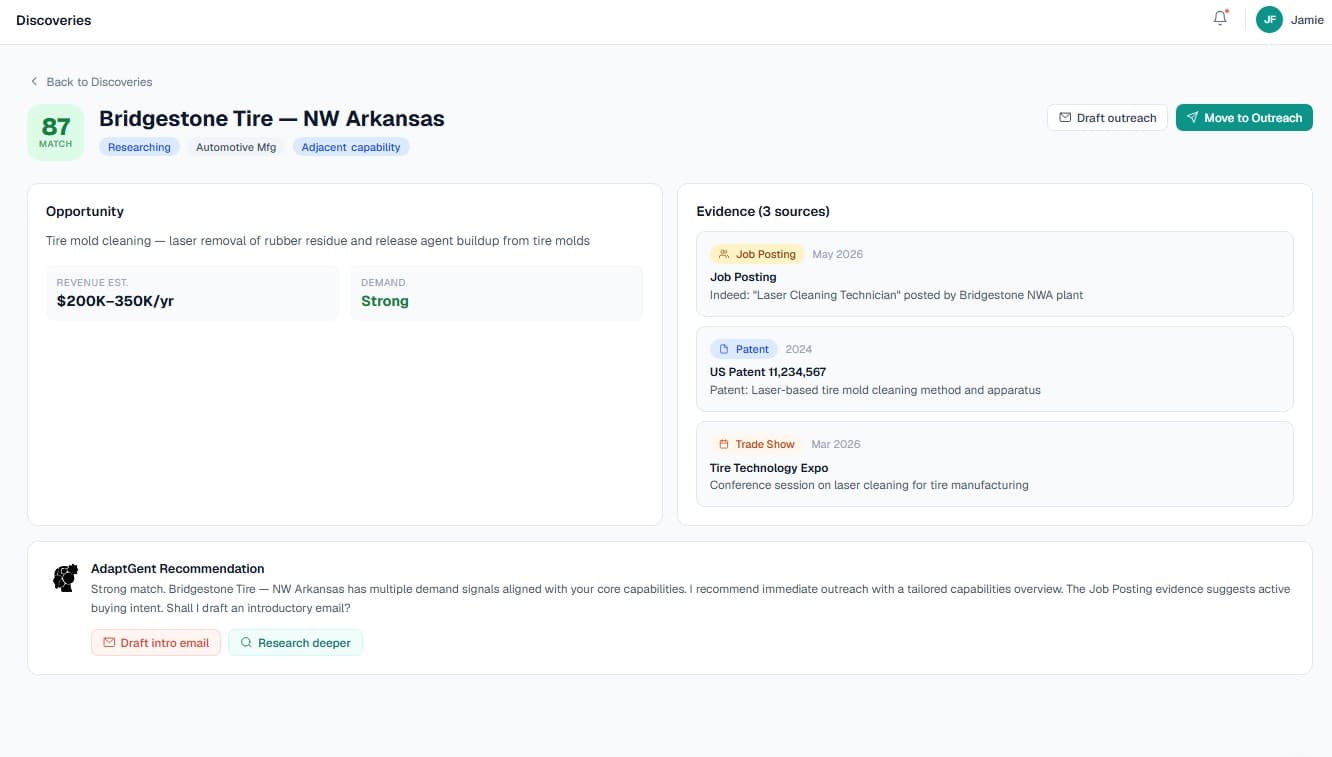Click the Conference session on laser cleaning text

tap(869, 485)
